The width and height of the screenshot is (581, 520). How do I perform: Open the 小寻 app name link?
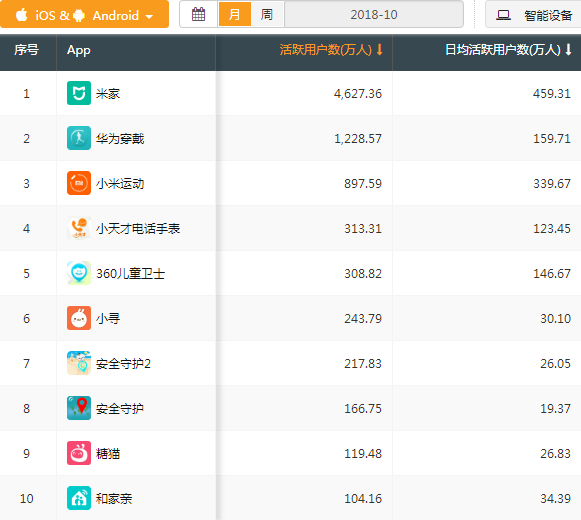point(108,318)
